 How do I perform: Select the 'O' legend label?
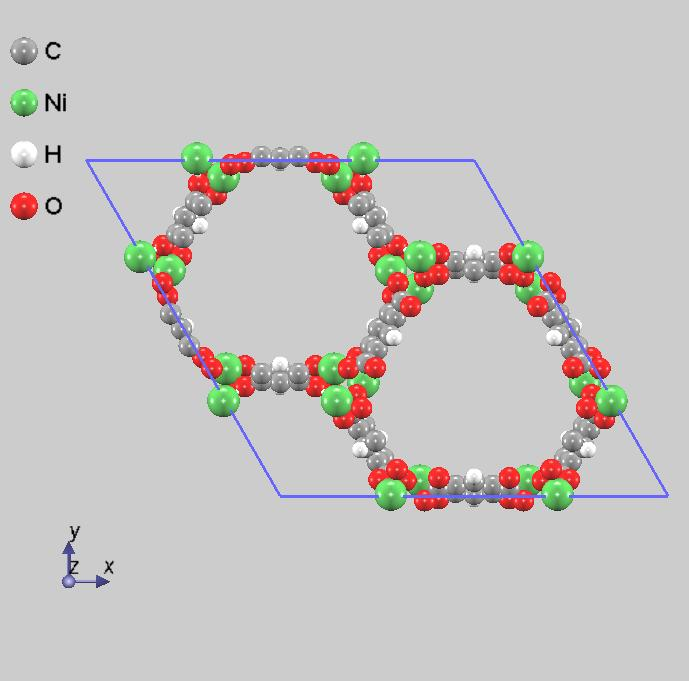coord(54,206)
